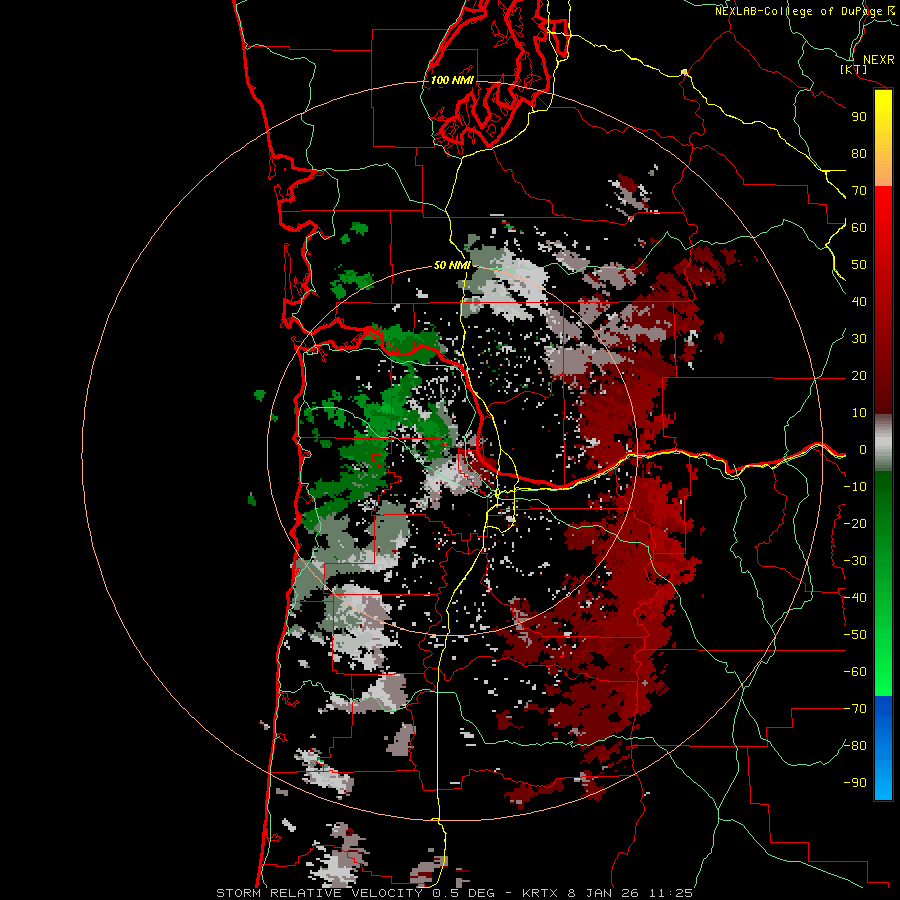Click the [KT] units label
The height and width of the screenshot is (900, 900).
pos(853,69)
